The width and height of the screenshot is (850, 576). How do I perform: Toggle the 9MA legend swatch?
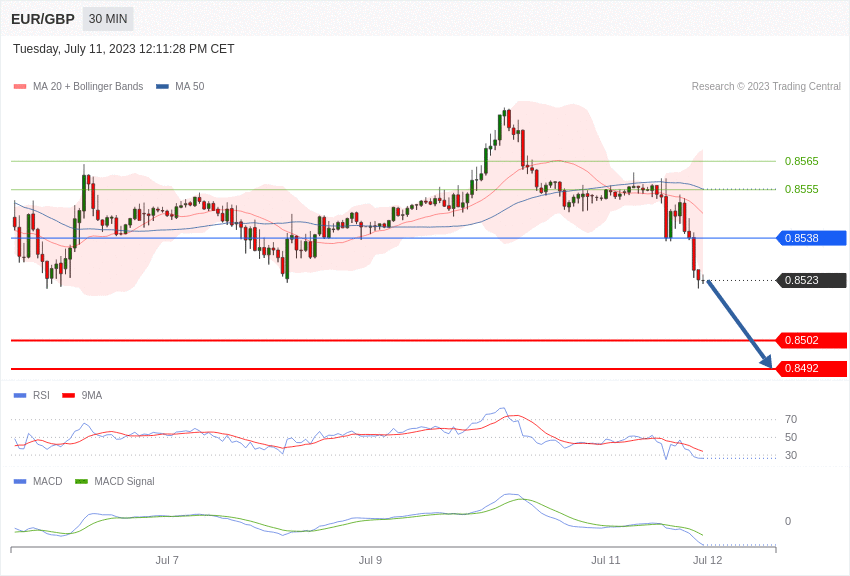69,396
